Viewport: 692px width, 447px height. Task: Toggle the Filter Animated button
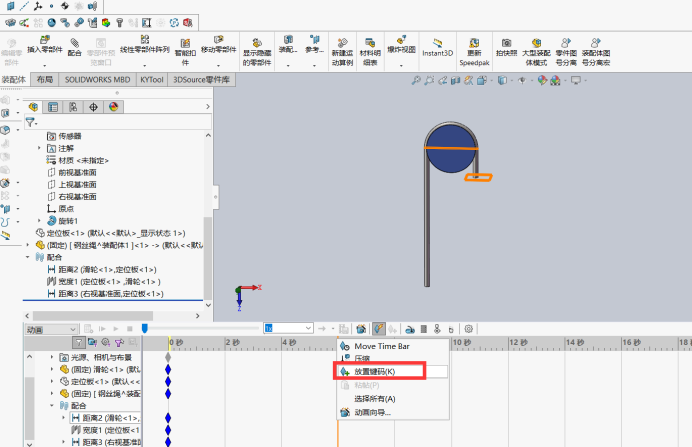pos(92,342)
